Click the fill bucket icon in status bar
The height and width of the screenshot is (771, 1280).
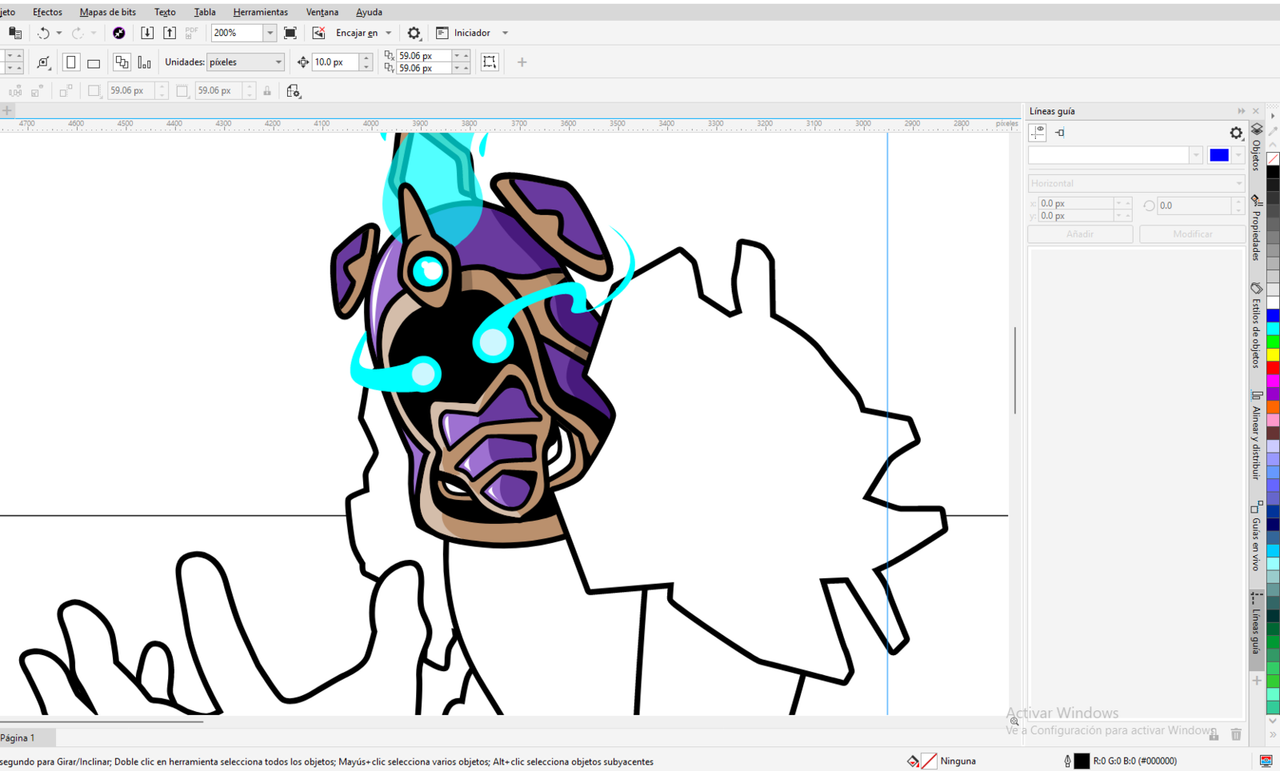click(913, 761)
